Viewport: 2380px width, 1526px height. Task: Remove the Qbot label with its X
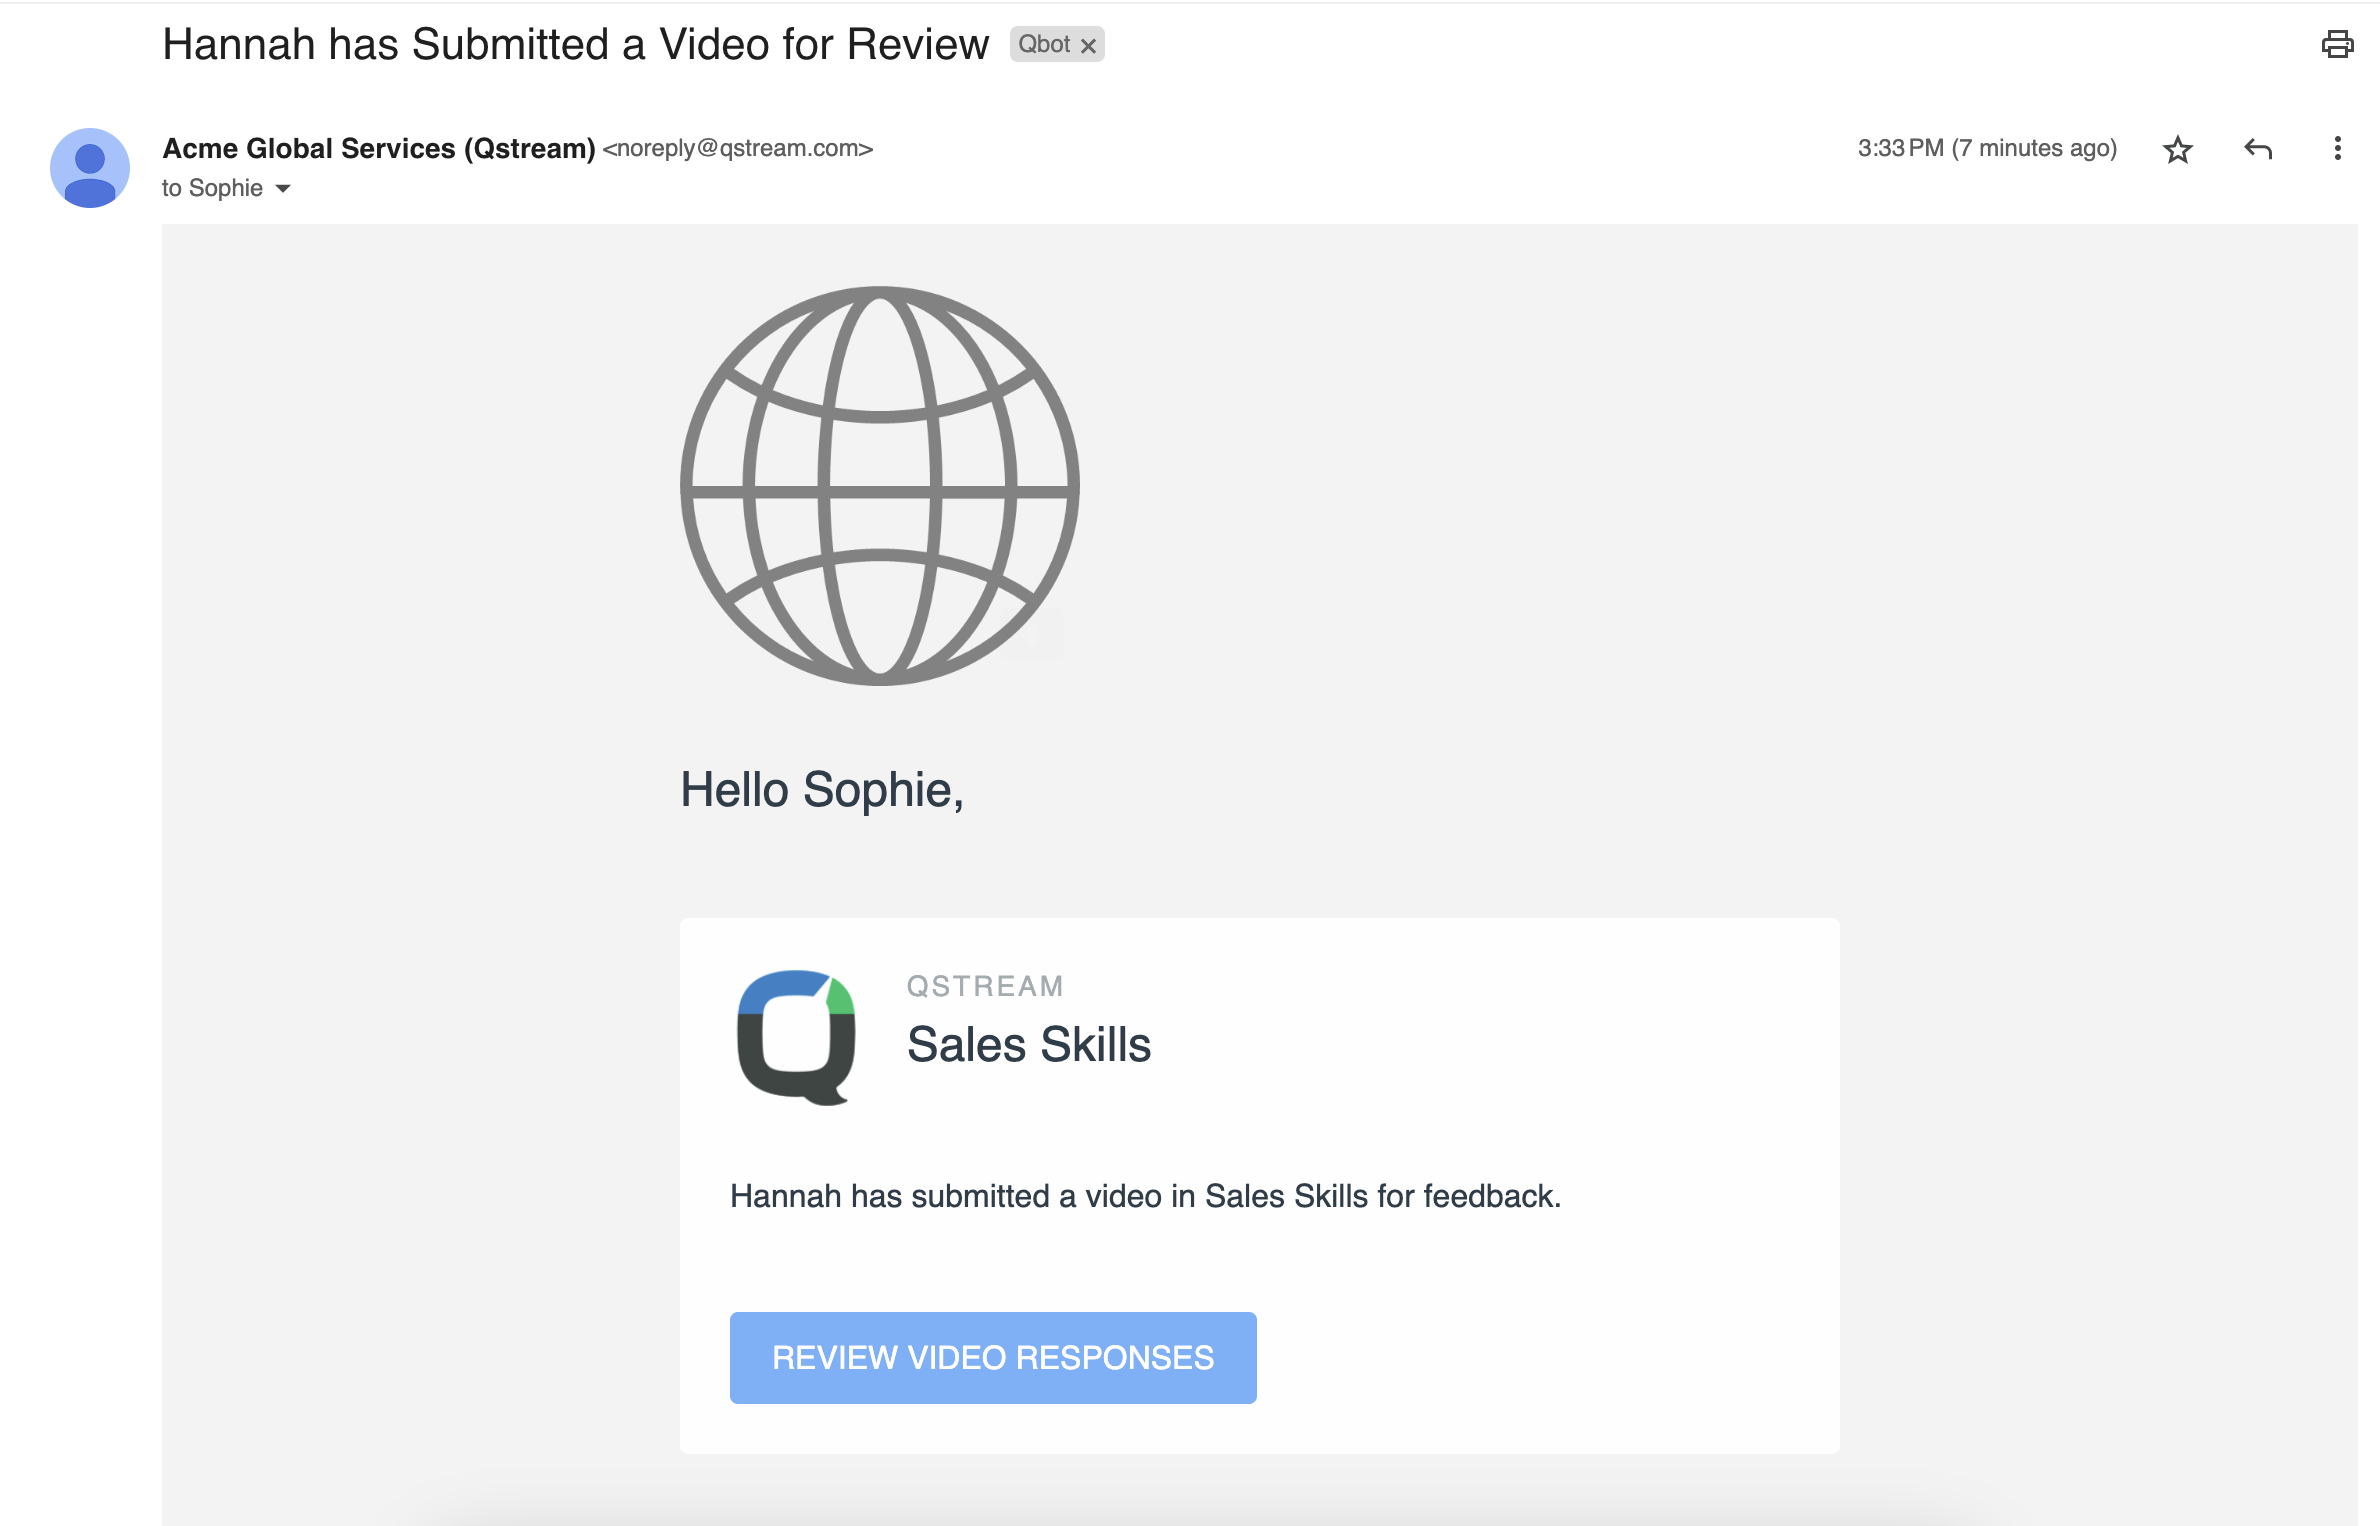[1088, 46]
